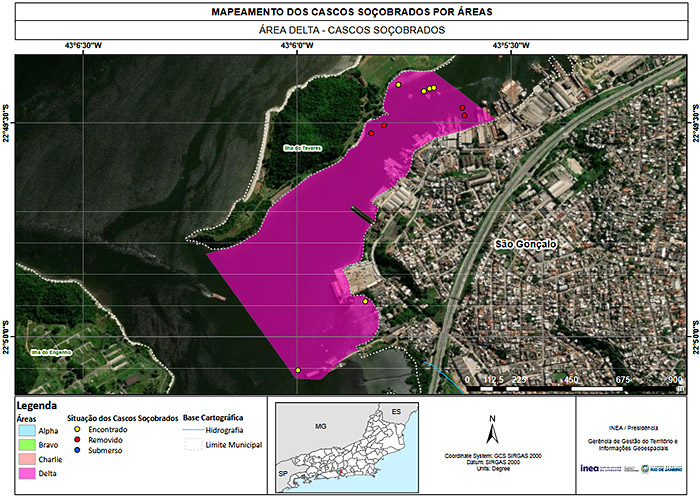700x497 pixels.
Task: Click the São Gonçalo map label
Action: pyautogui.click(x=526, y=244)
